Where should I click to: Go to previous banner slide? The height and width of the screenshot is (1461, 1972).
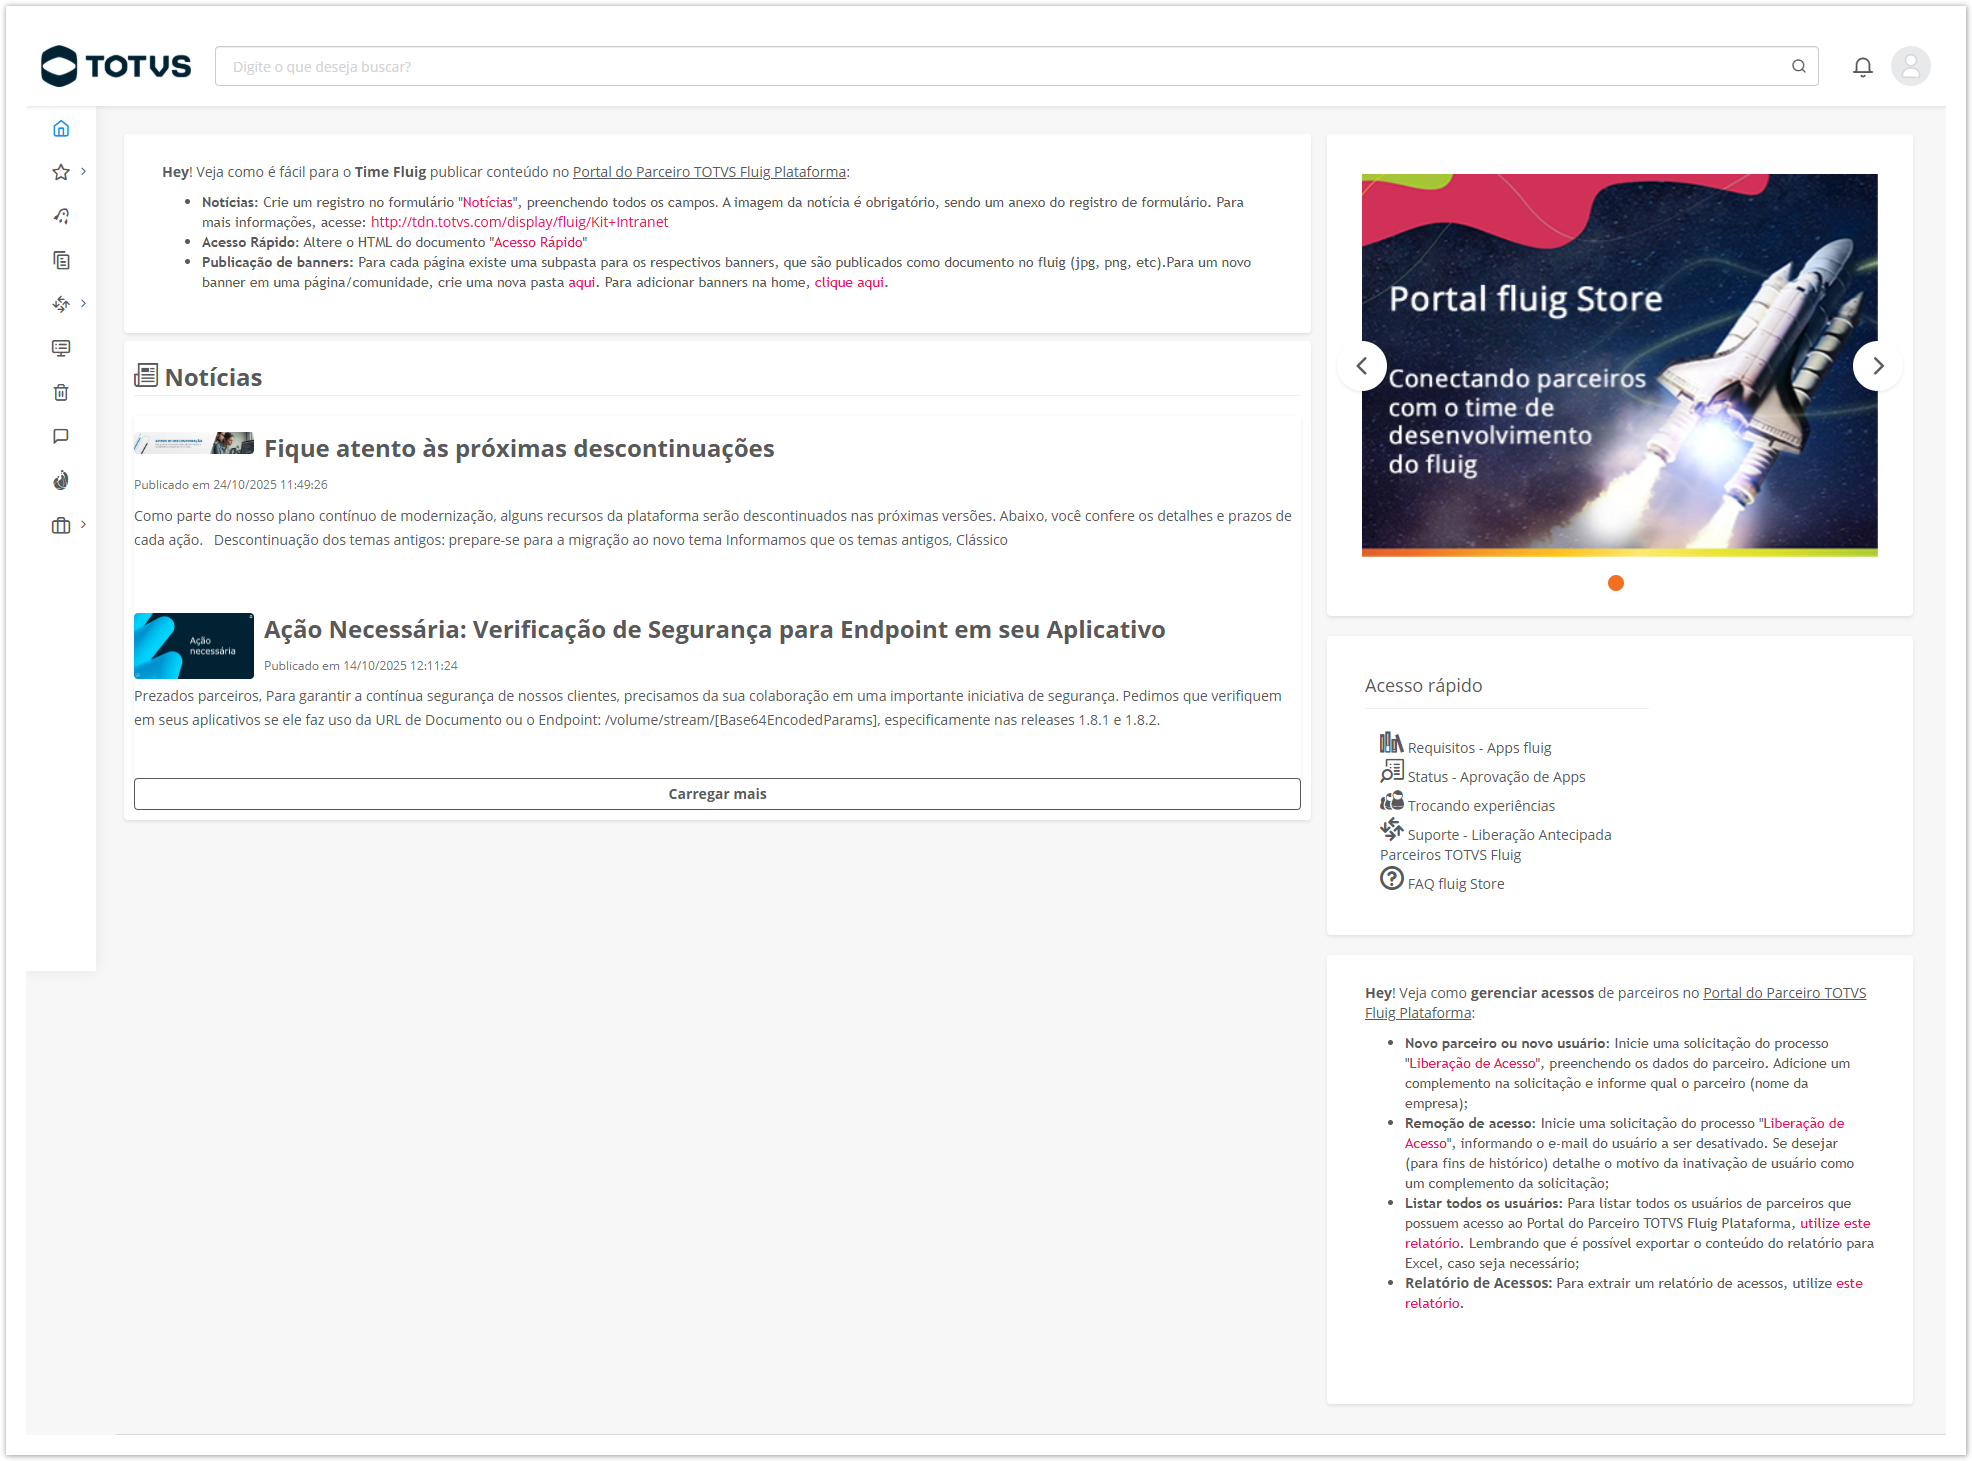(x=1362, y=366)
